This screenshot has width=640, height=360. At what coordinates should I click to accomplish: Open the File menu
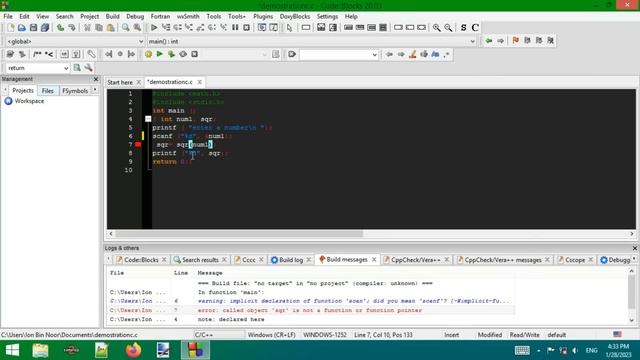click(x=8, y=16)
